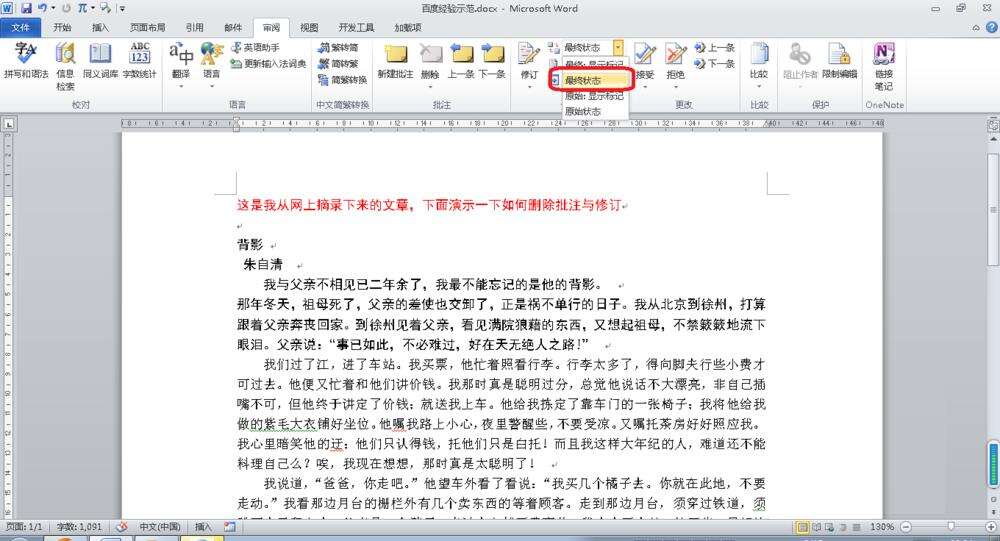Accept change with 接受 icon

coord(645,55)
